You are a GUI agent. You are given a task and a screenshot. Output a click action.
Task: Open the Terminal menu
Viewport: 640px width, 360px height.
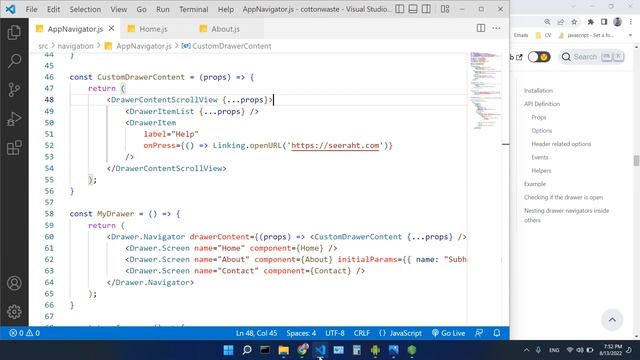(193, 9)
